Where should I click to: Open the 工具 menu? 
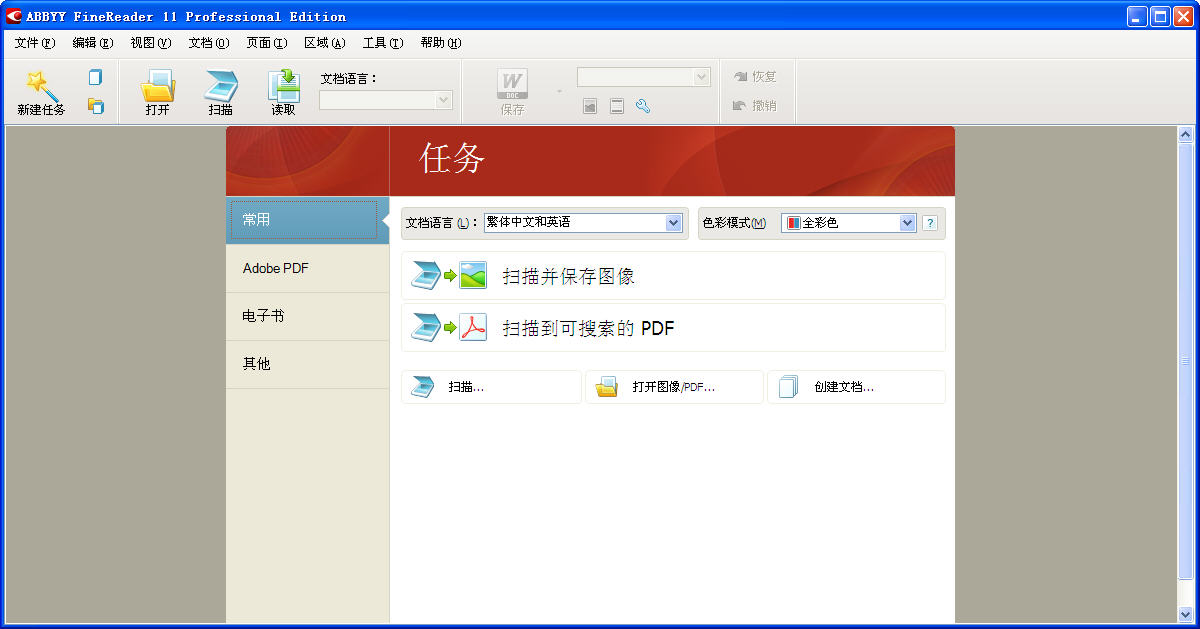click(381, 43)
